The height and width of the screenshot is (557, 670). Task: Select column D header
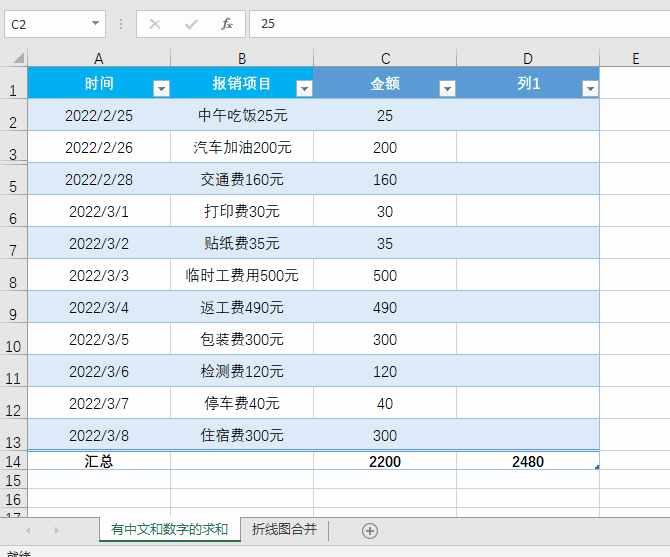[528, 58]
